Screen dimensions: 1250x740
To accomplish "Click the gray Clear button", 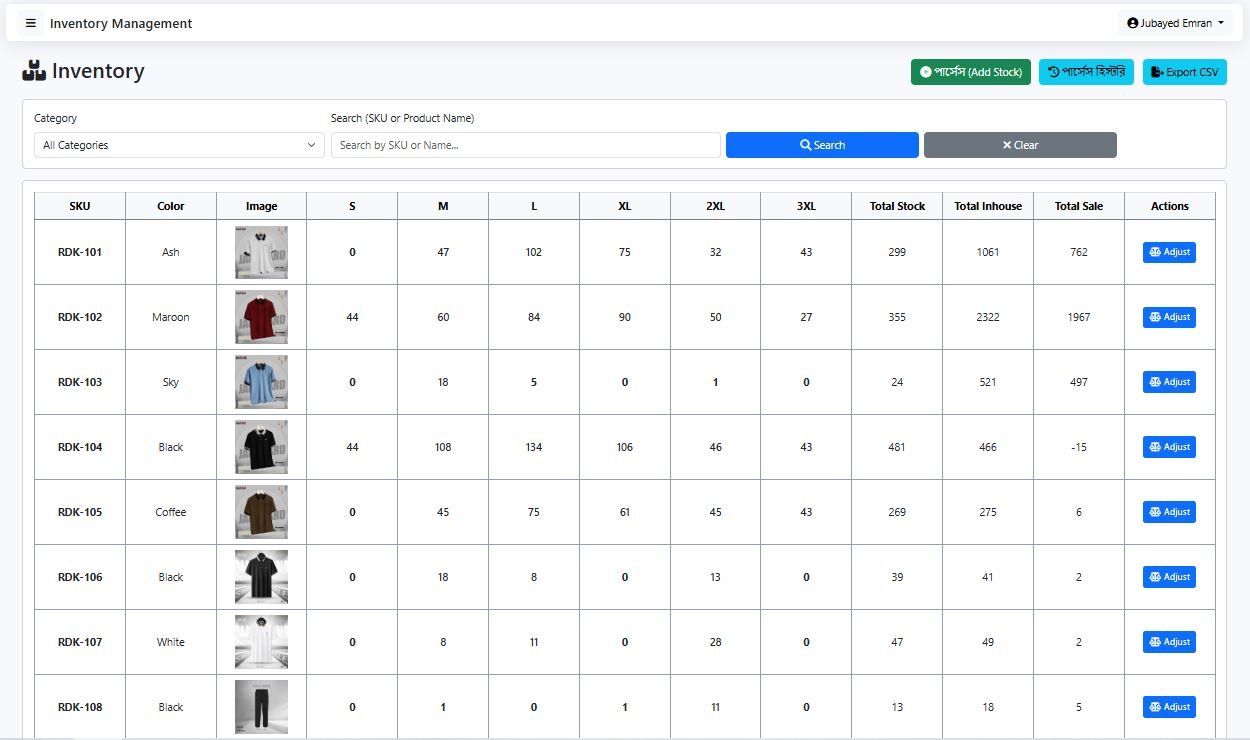I will pos(1020,145).
